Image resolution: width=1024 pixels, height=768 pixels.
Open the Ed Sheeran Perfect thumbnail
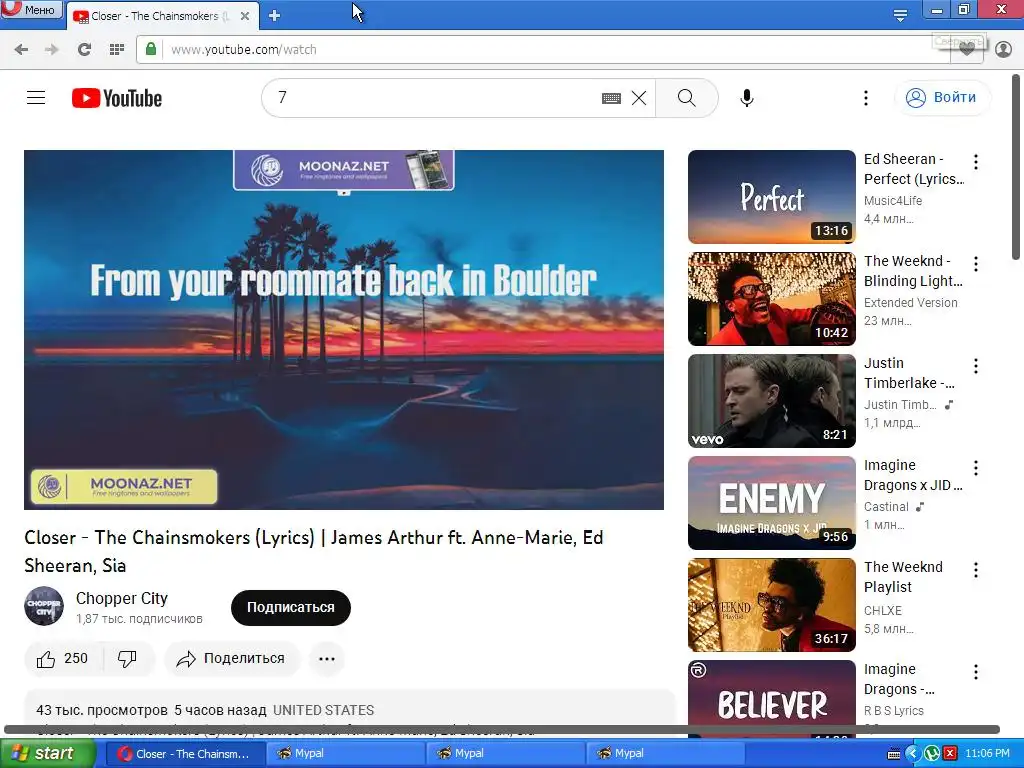(771, 197)
